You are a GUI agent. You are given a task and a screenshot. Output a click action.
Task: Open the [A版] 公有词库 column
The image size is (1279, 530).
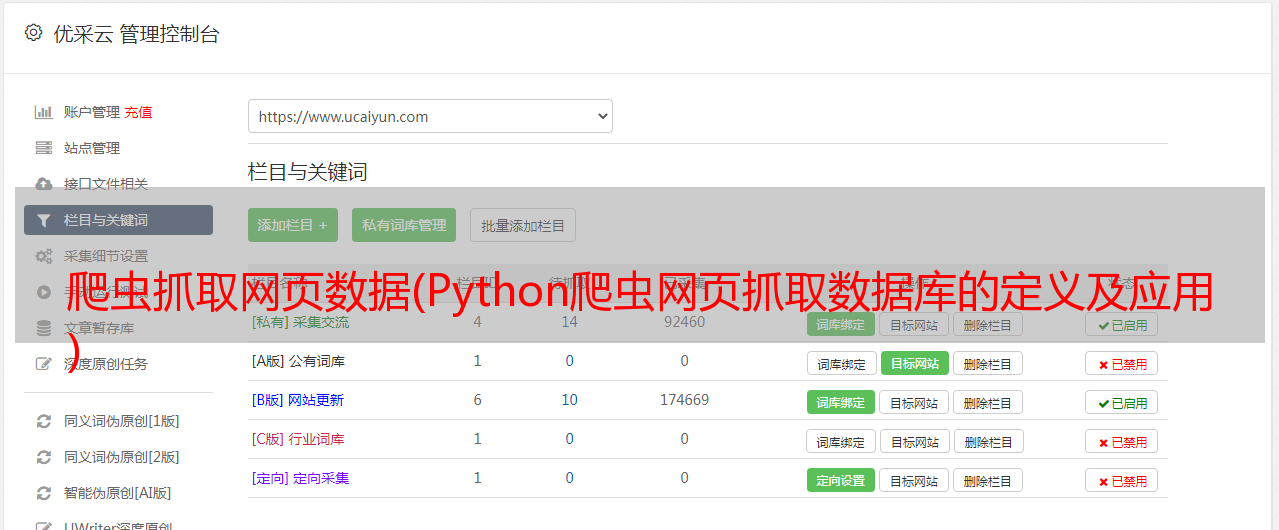click(x=298, y=361)
